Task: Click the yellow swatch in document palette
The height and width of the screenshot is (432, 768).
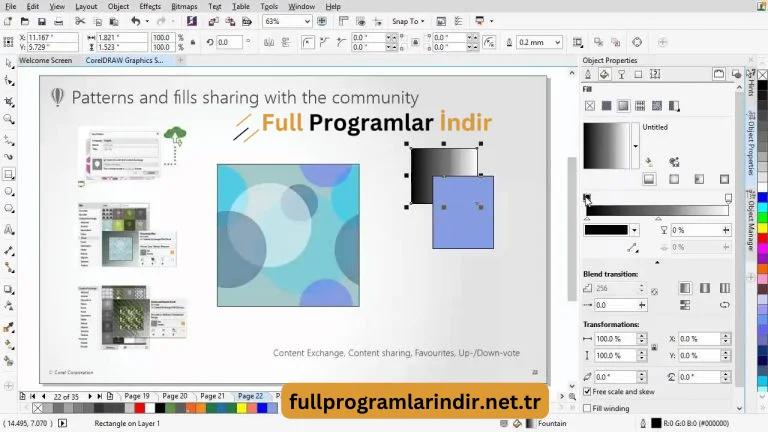Action: (241, 408)
